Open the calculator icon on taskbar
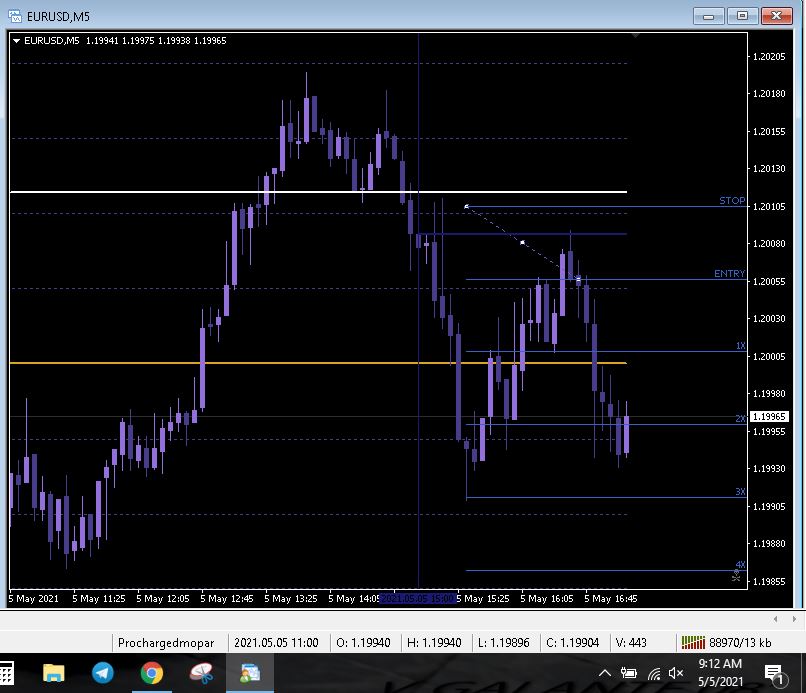 [x=6, y=673]
